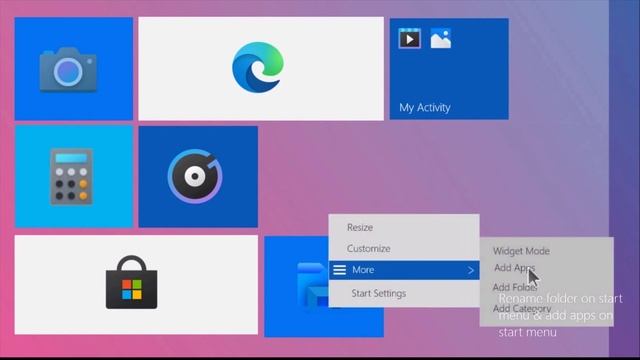Expand the More submenu arrow
This screenshot has height=360, width=640.
point(471,270)
